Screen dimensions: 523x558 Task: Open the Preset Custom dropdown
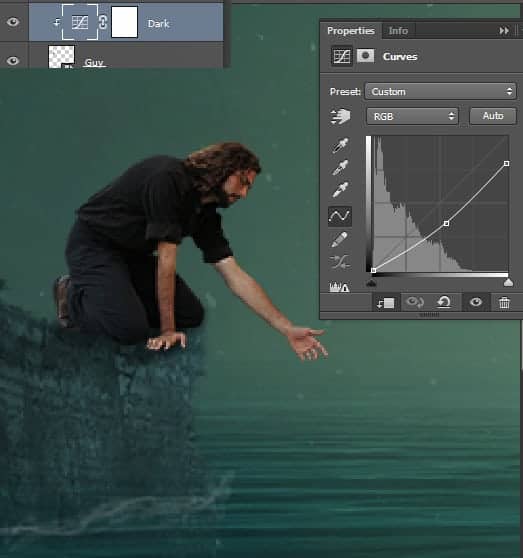[441, 91]
